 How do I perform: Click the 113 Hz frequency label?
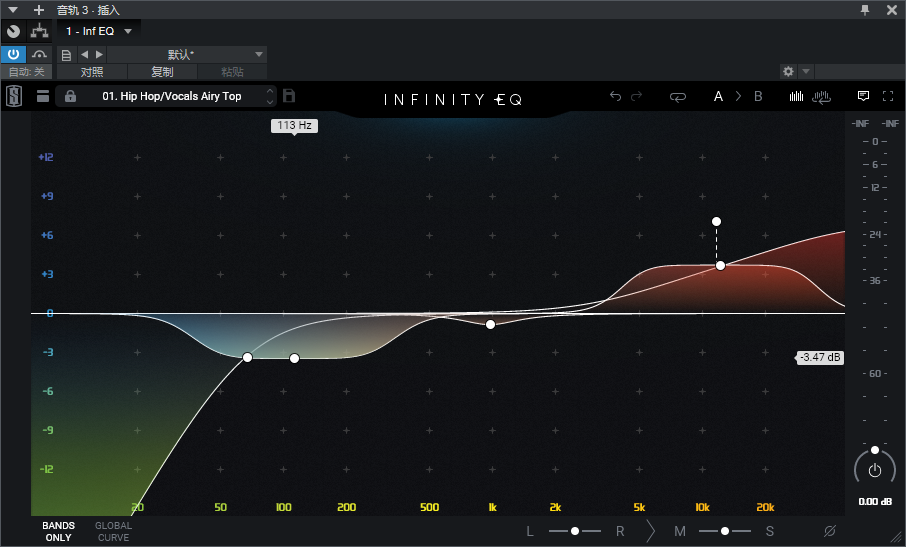click(294, 125)
